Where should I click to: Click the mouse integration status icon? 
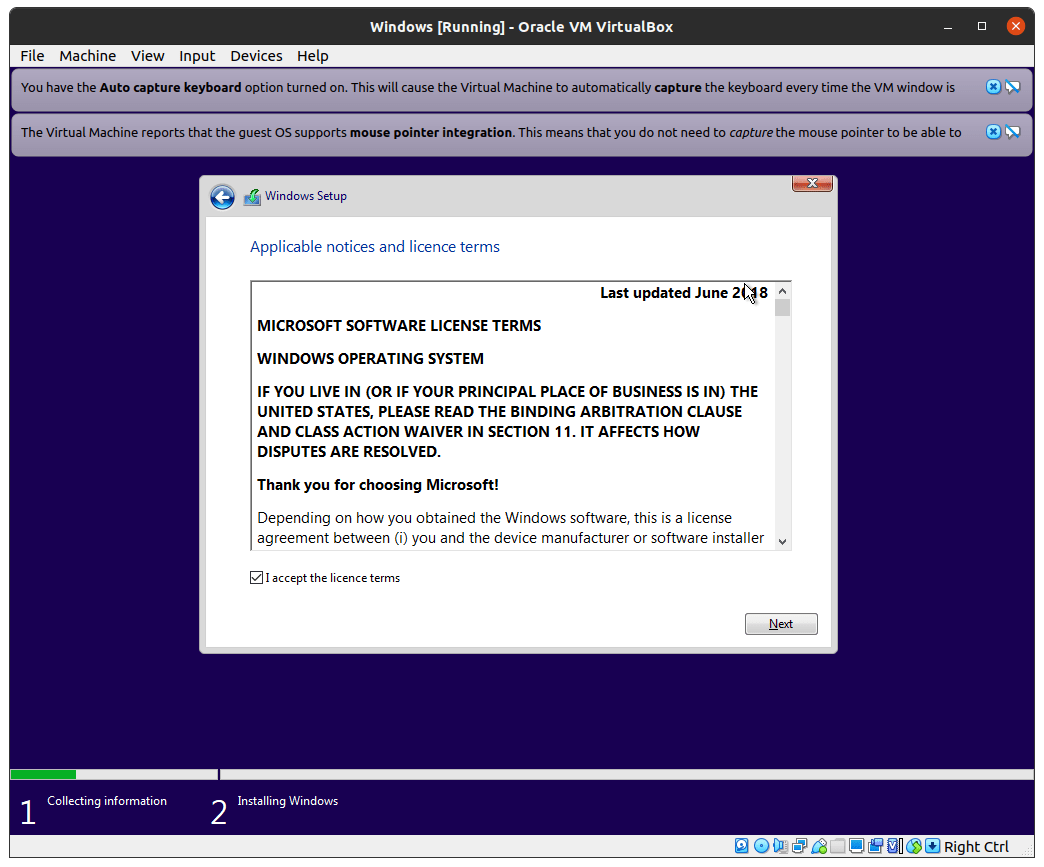[x=914, y=846]
